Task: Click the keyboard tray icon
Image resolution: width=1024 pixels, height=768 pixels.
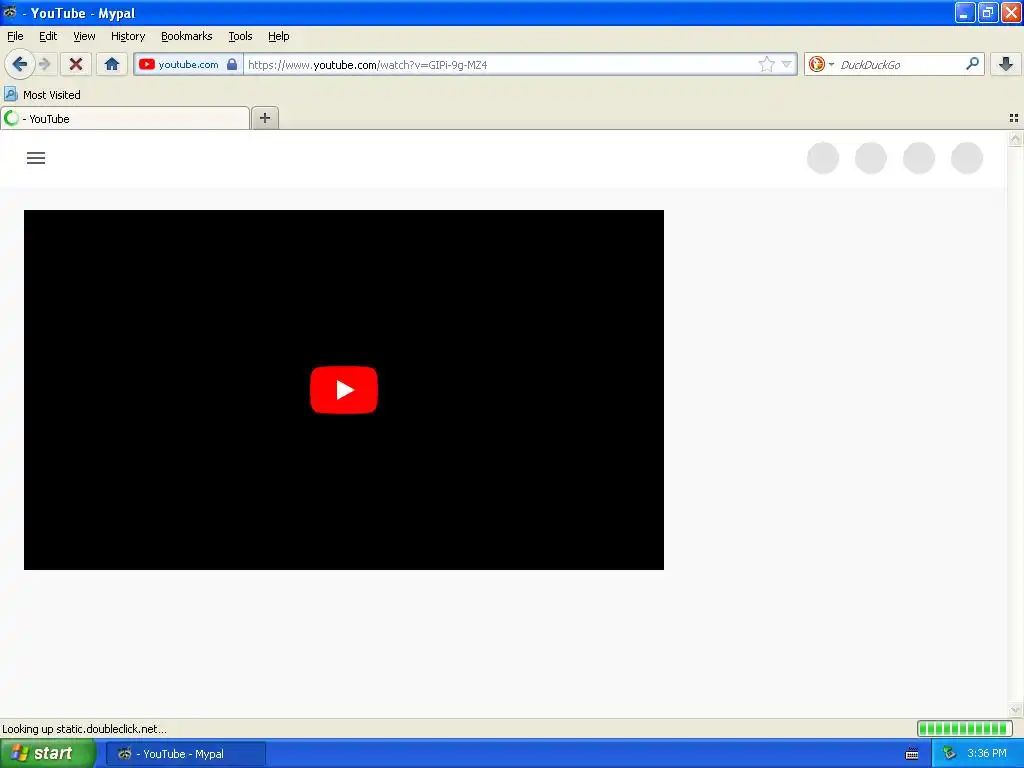Action: click(x=912, y=754)
